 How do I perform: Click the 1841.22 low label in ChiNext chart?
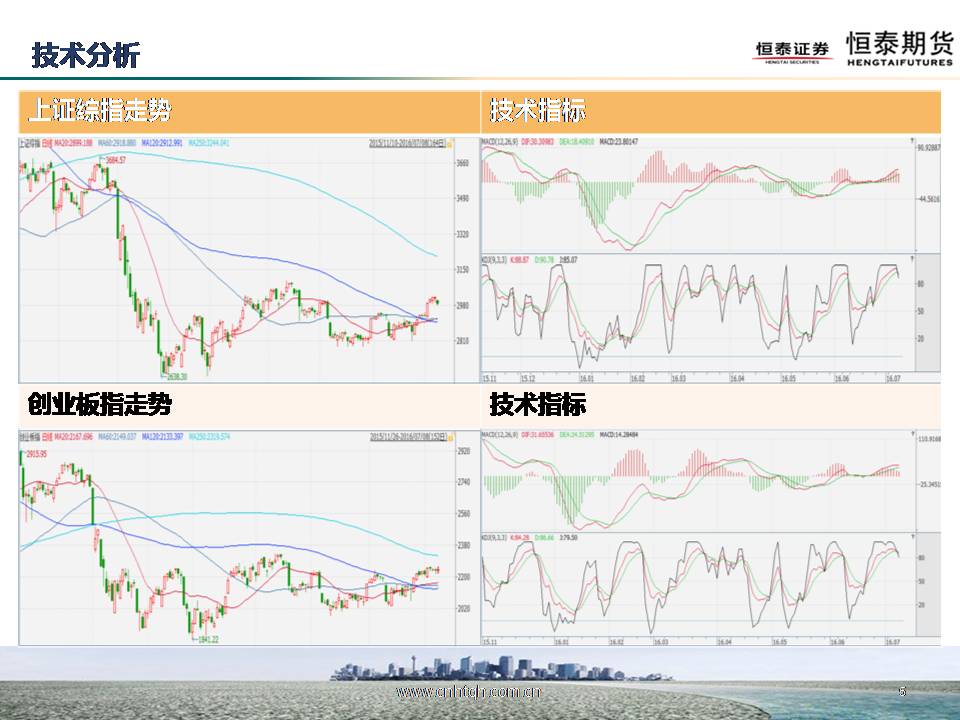pos(208,639)
